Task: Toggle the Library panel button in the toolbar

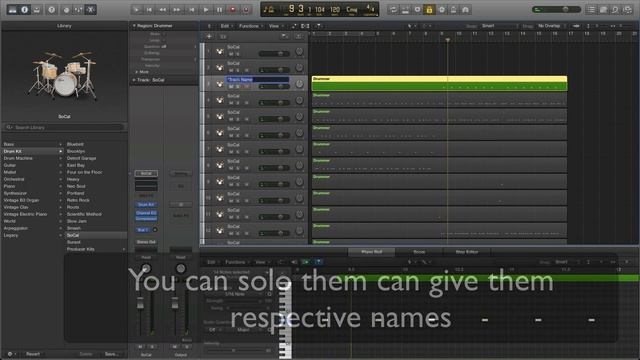Action: 13,9
